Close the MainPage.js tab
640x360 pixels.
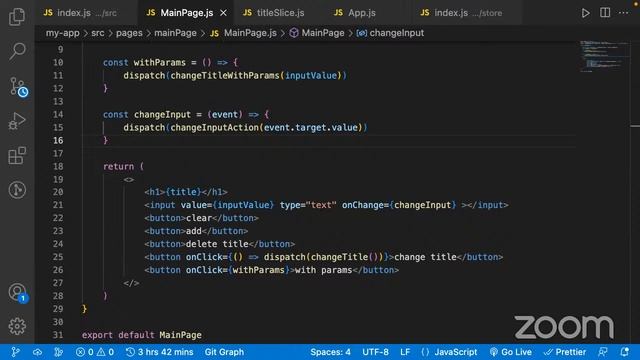(x=223, y=13)
